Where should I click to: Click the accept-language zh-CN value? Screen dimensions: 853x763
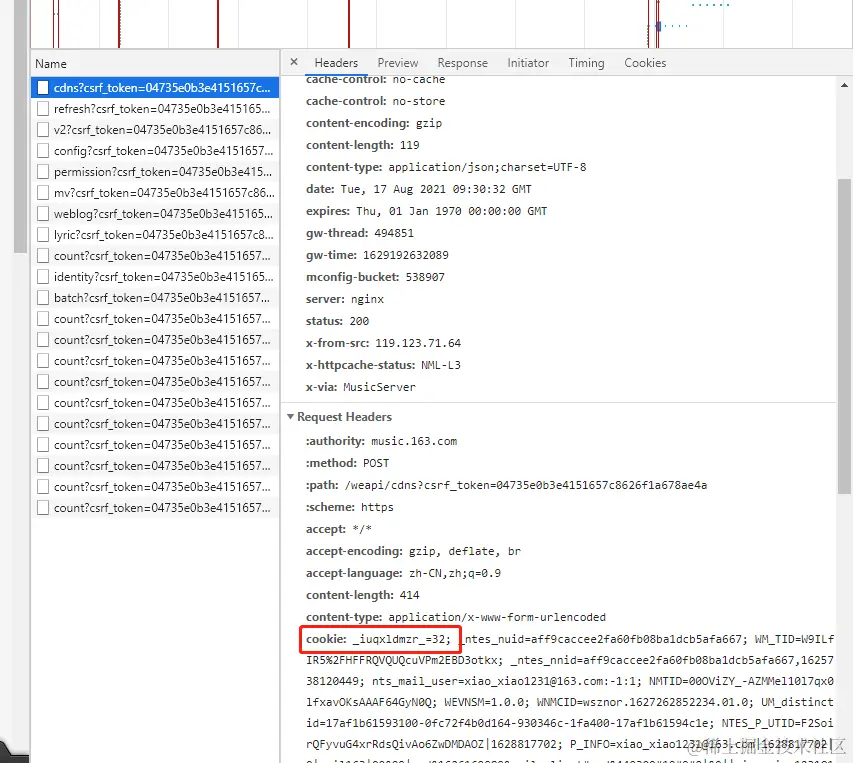click(x=455, y=573)
